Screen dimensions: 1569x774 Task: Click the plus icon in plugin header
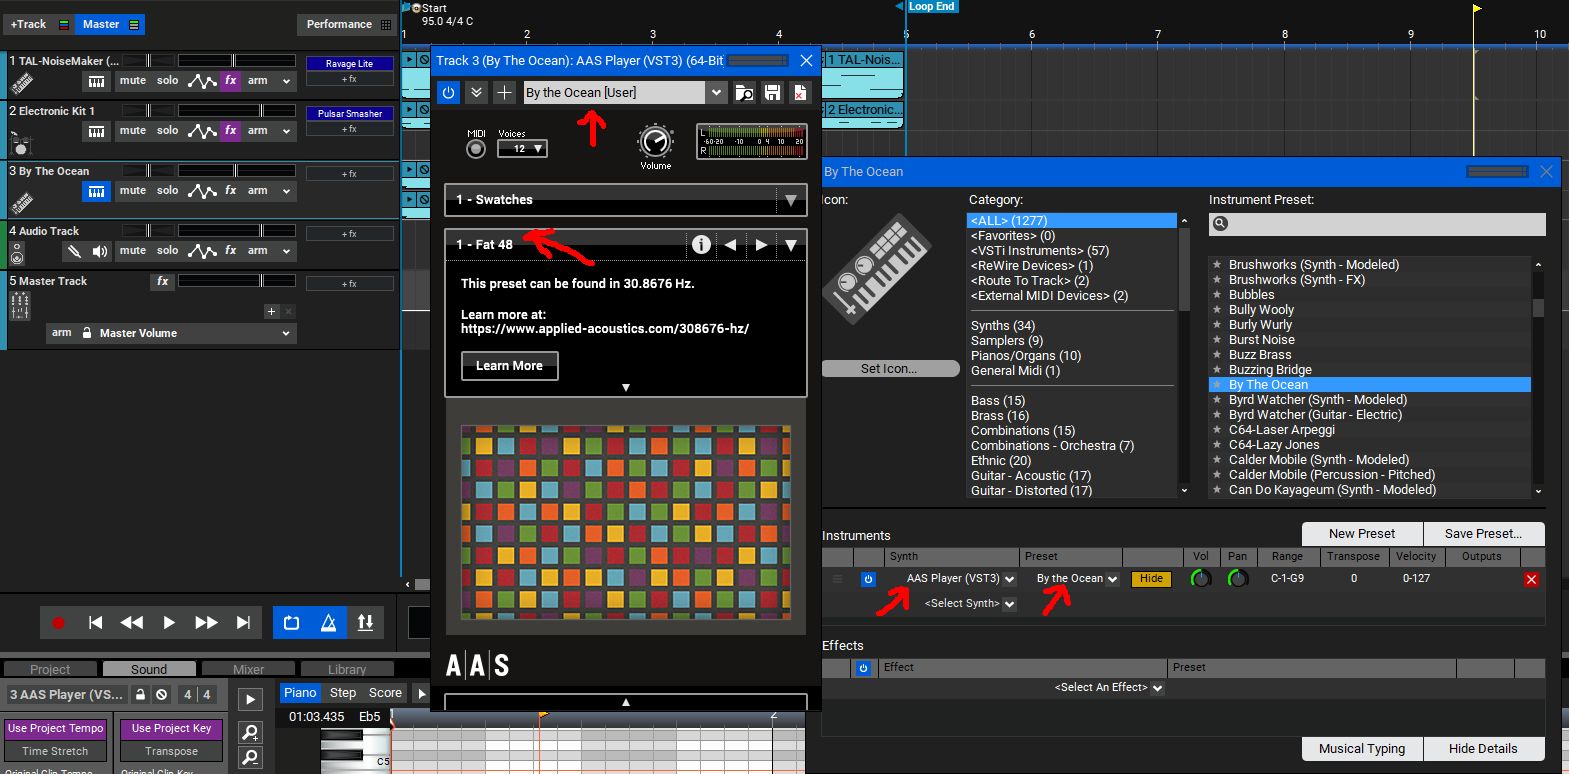pos(505,92)
